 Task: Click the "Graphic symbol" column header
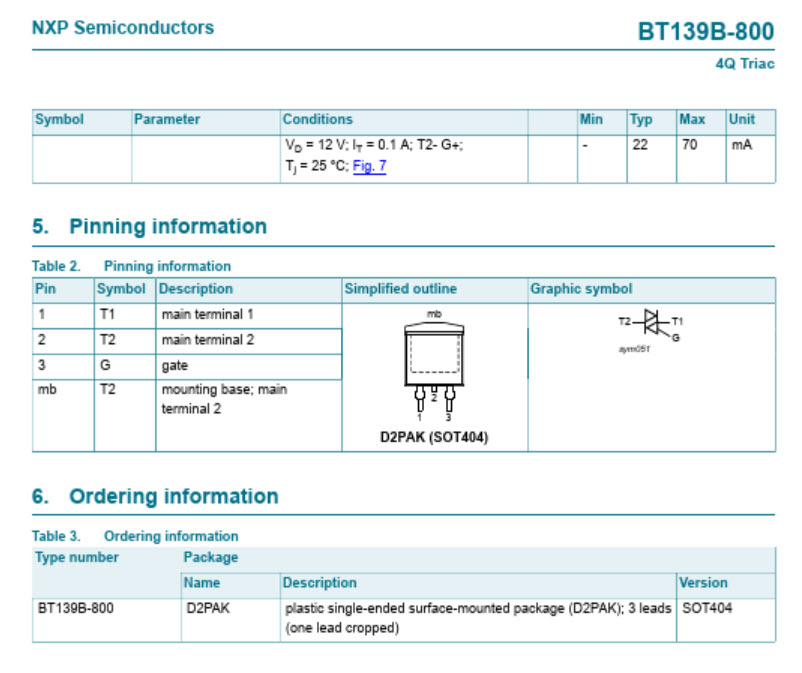581,289
